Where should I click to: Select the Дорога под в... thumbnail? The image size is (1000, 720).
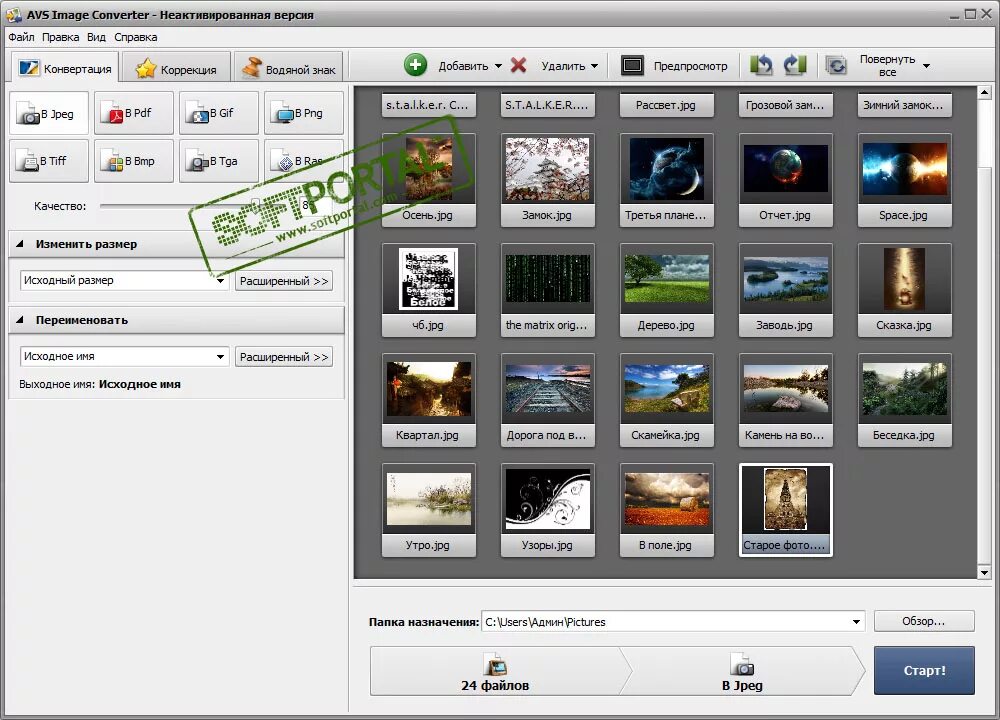pos(548,400)
